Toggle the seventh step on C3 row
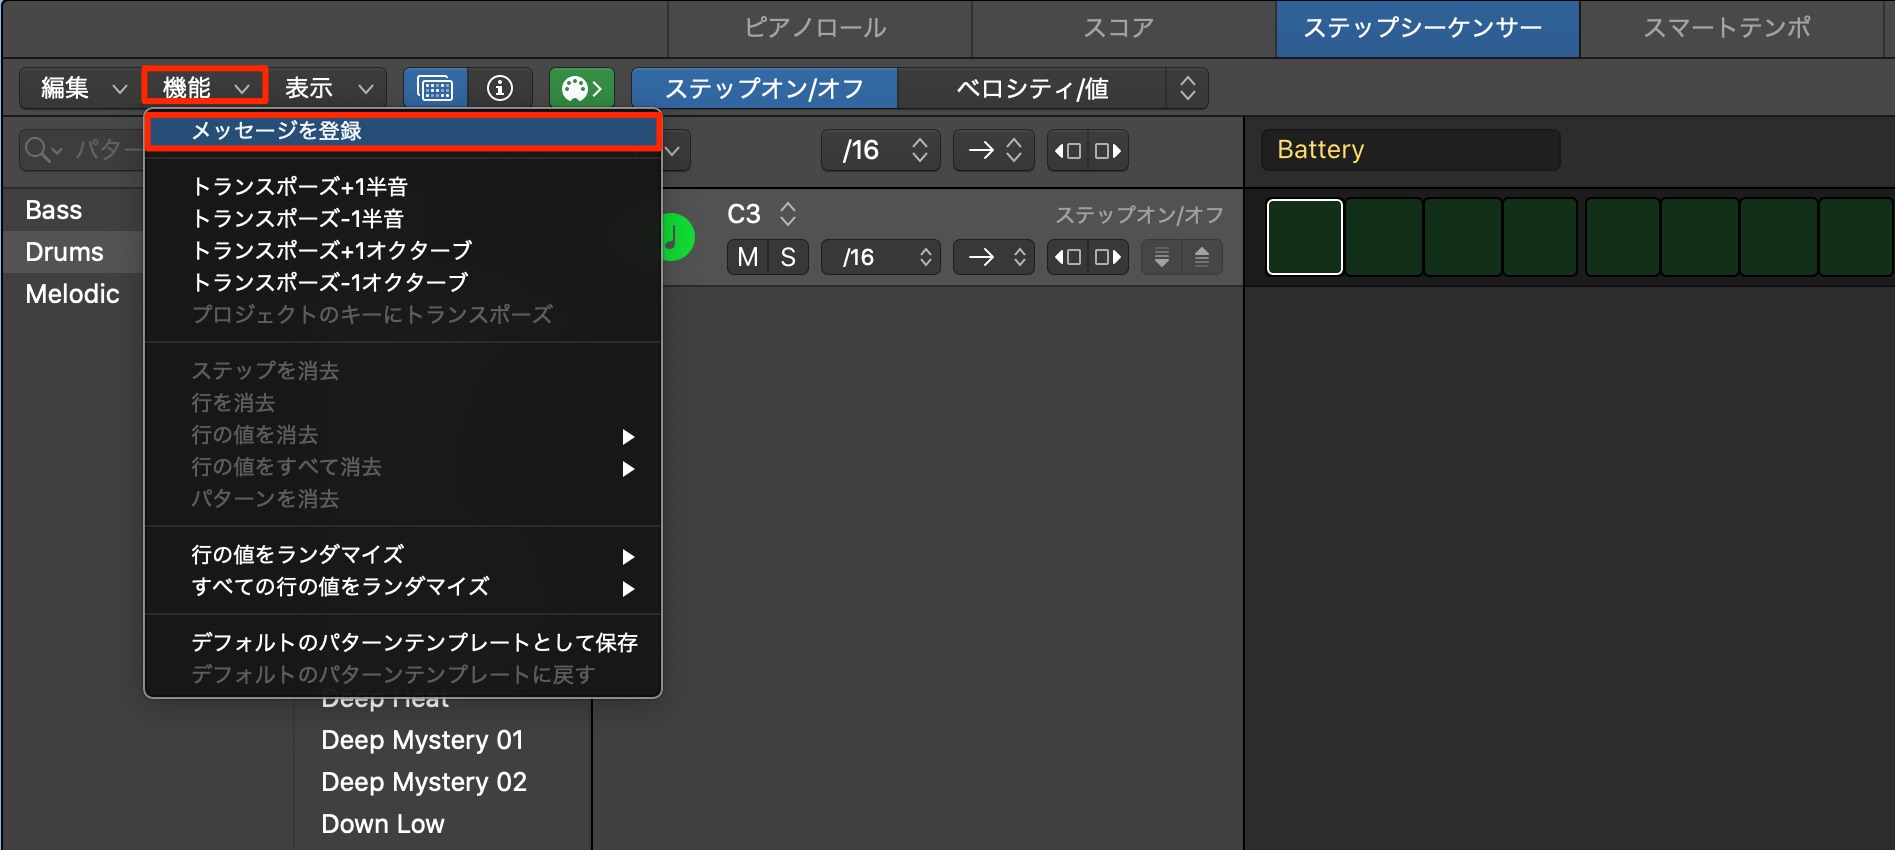1895x850 pixels. pos(1779,237)
